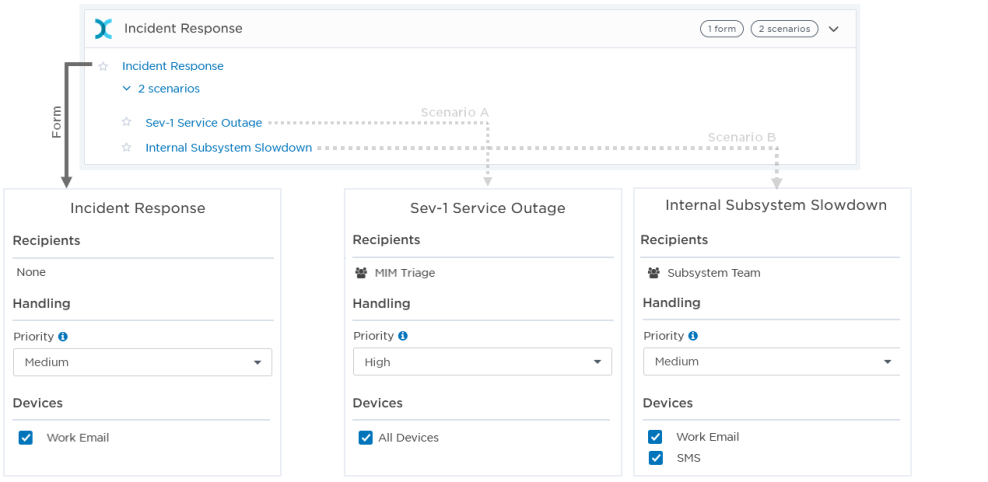Open the Medium priority dropdown in Incident Response
Screen dimensions: 988x482
[x=142, y=362]
